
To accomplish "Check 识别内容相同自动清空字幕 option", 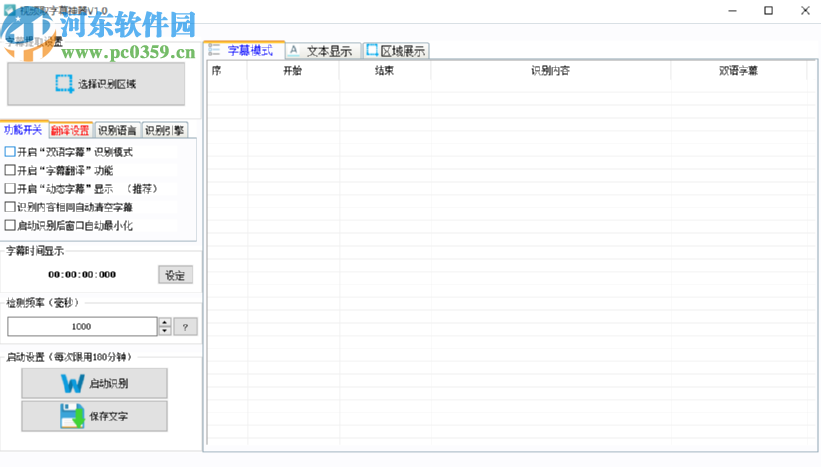I will click(9, 207).
